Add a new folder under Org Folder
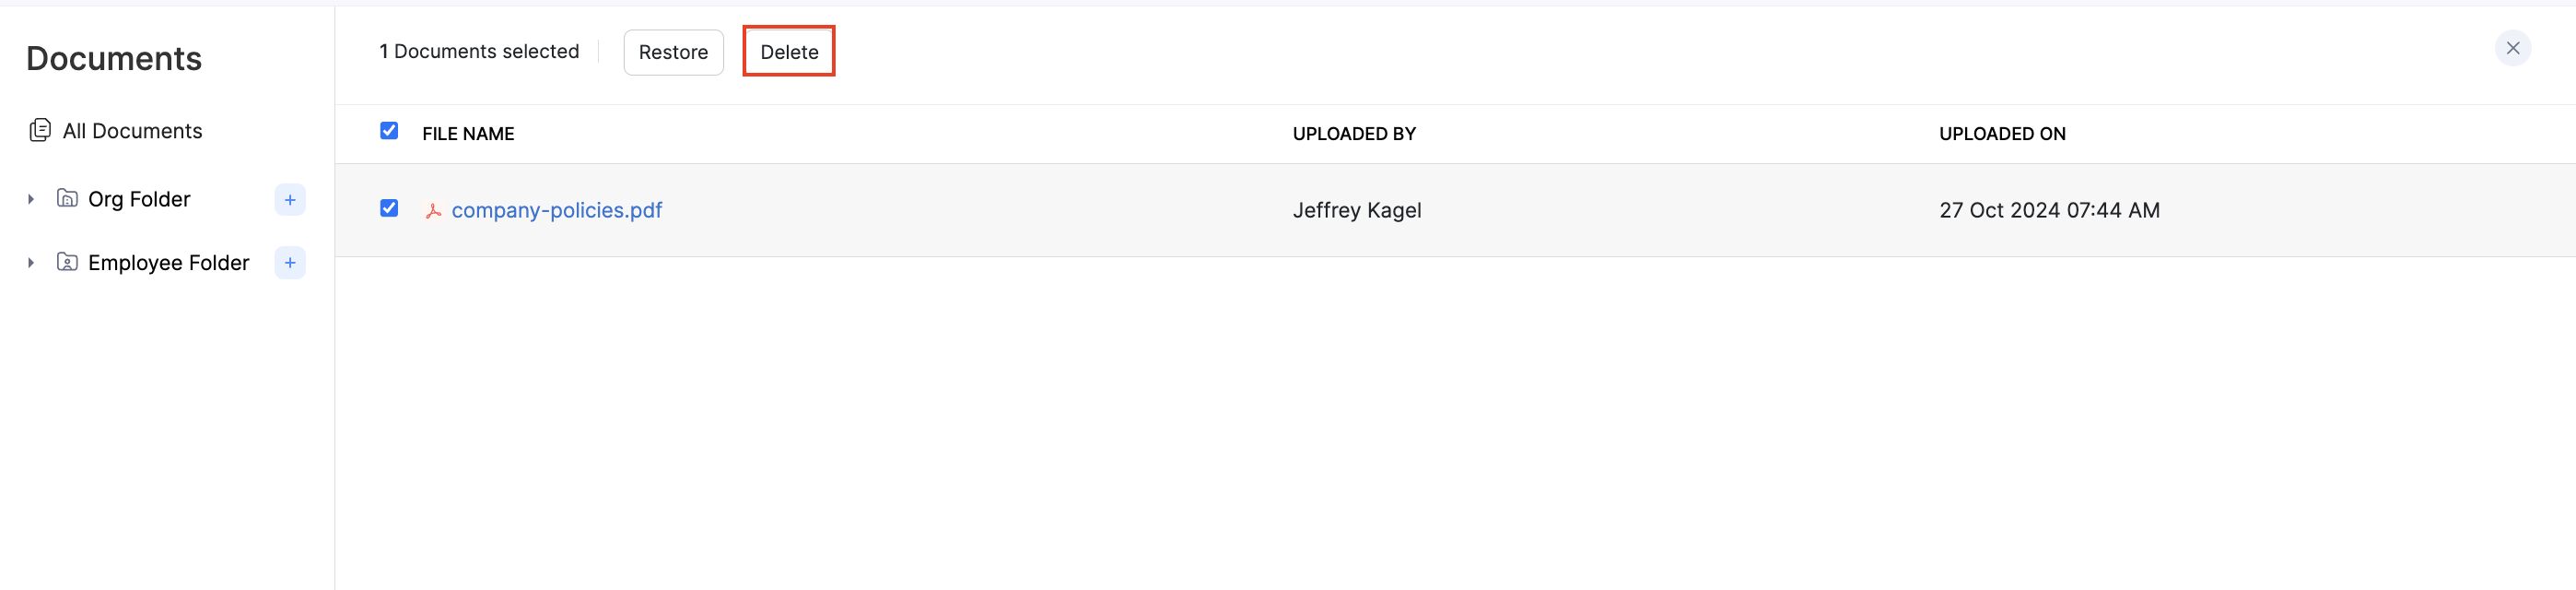Image resolution: width=2576 pixels, height=590 pixels. click(x=290, y=200)
